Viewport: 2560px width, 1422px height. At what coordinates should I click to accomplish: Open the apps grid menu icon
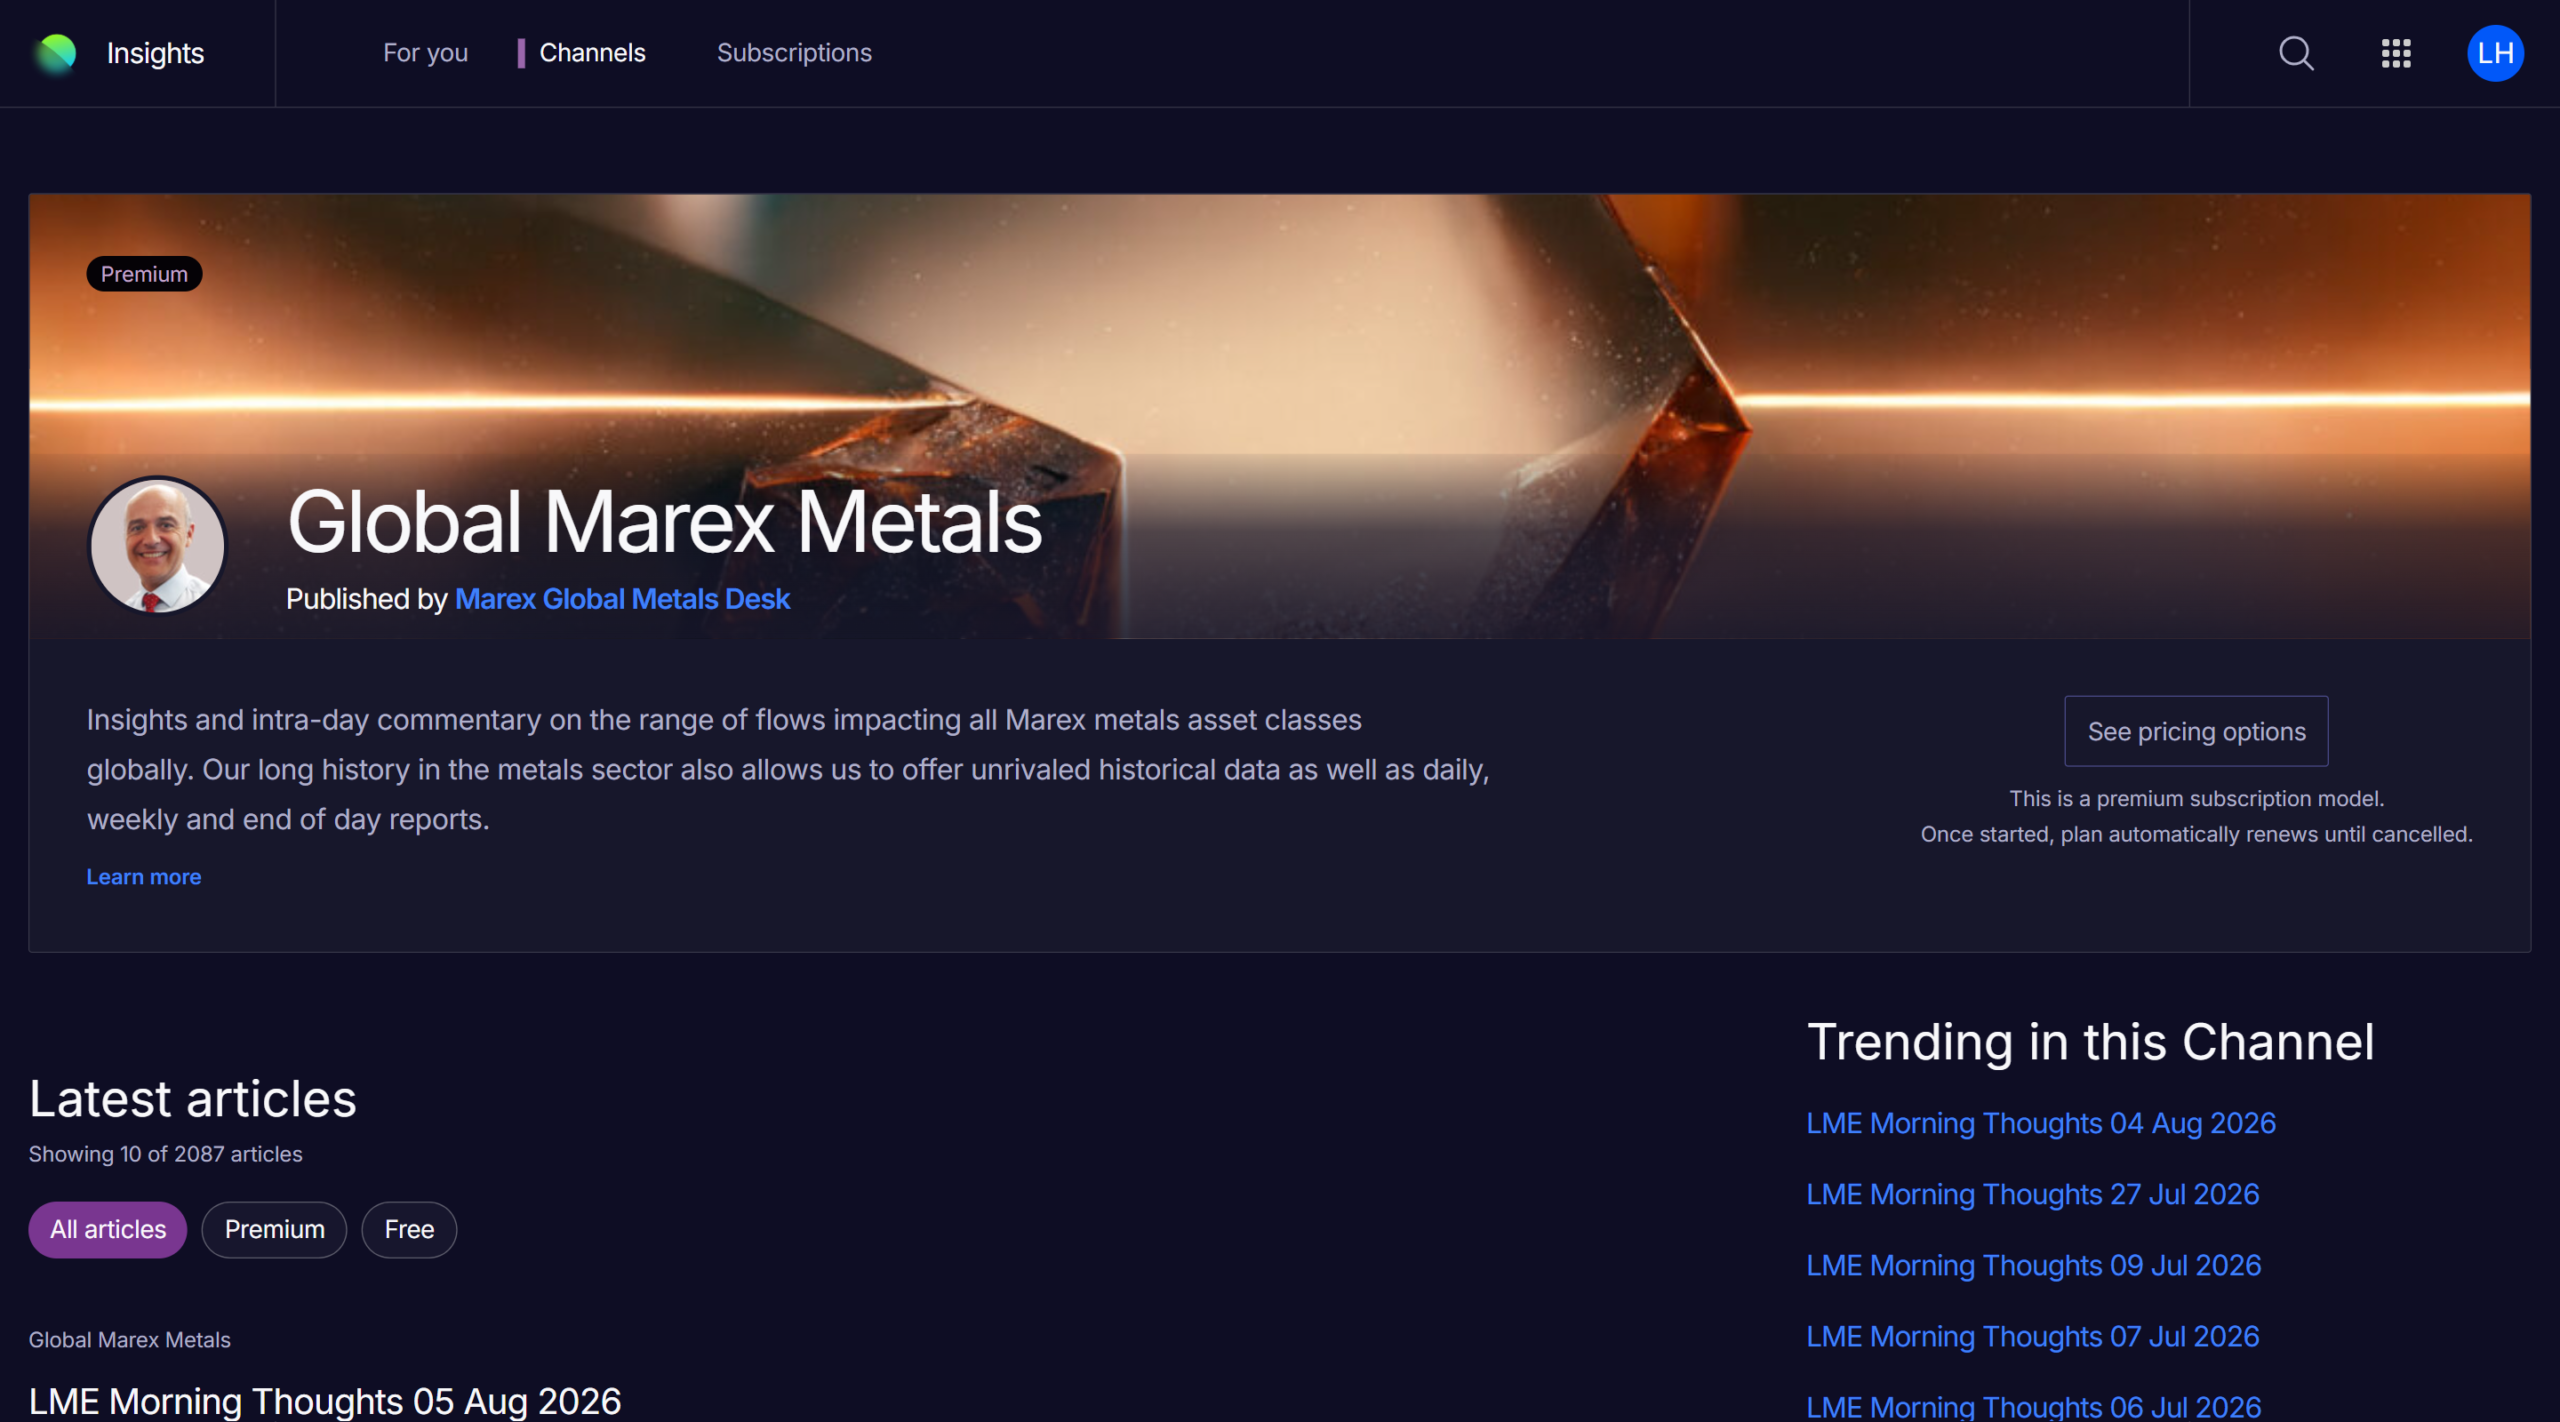coord(2396,53)
